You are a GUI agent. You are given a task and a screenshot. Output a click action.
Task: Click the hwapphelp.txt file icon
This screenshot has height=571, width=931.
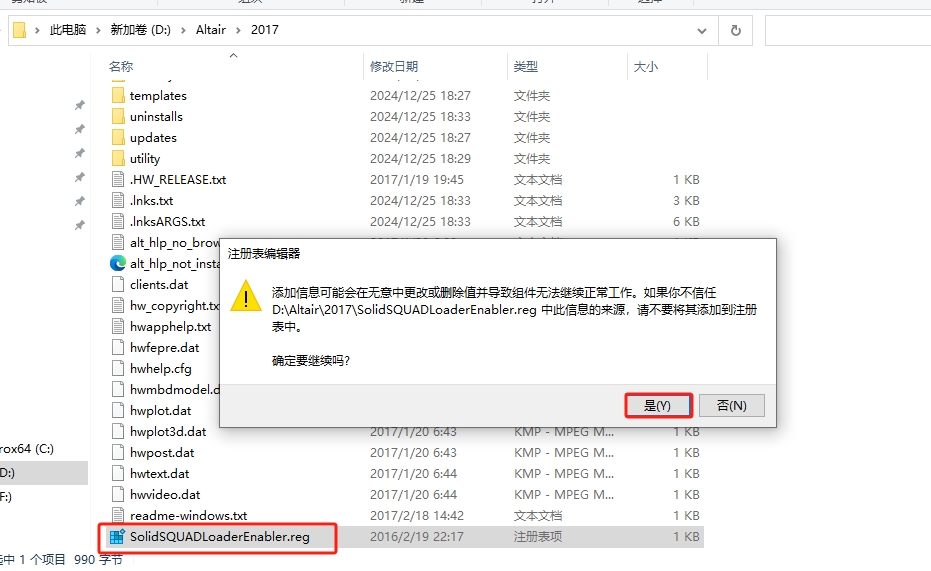point(118,326)
